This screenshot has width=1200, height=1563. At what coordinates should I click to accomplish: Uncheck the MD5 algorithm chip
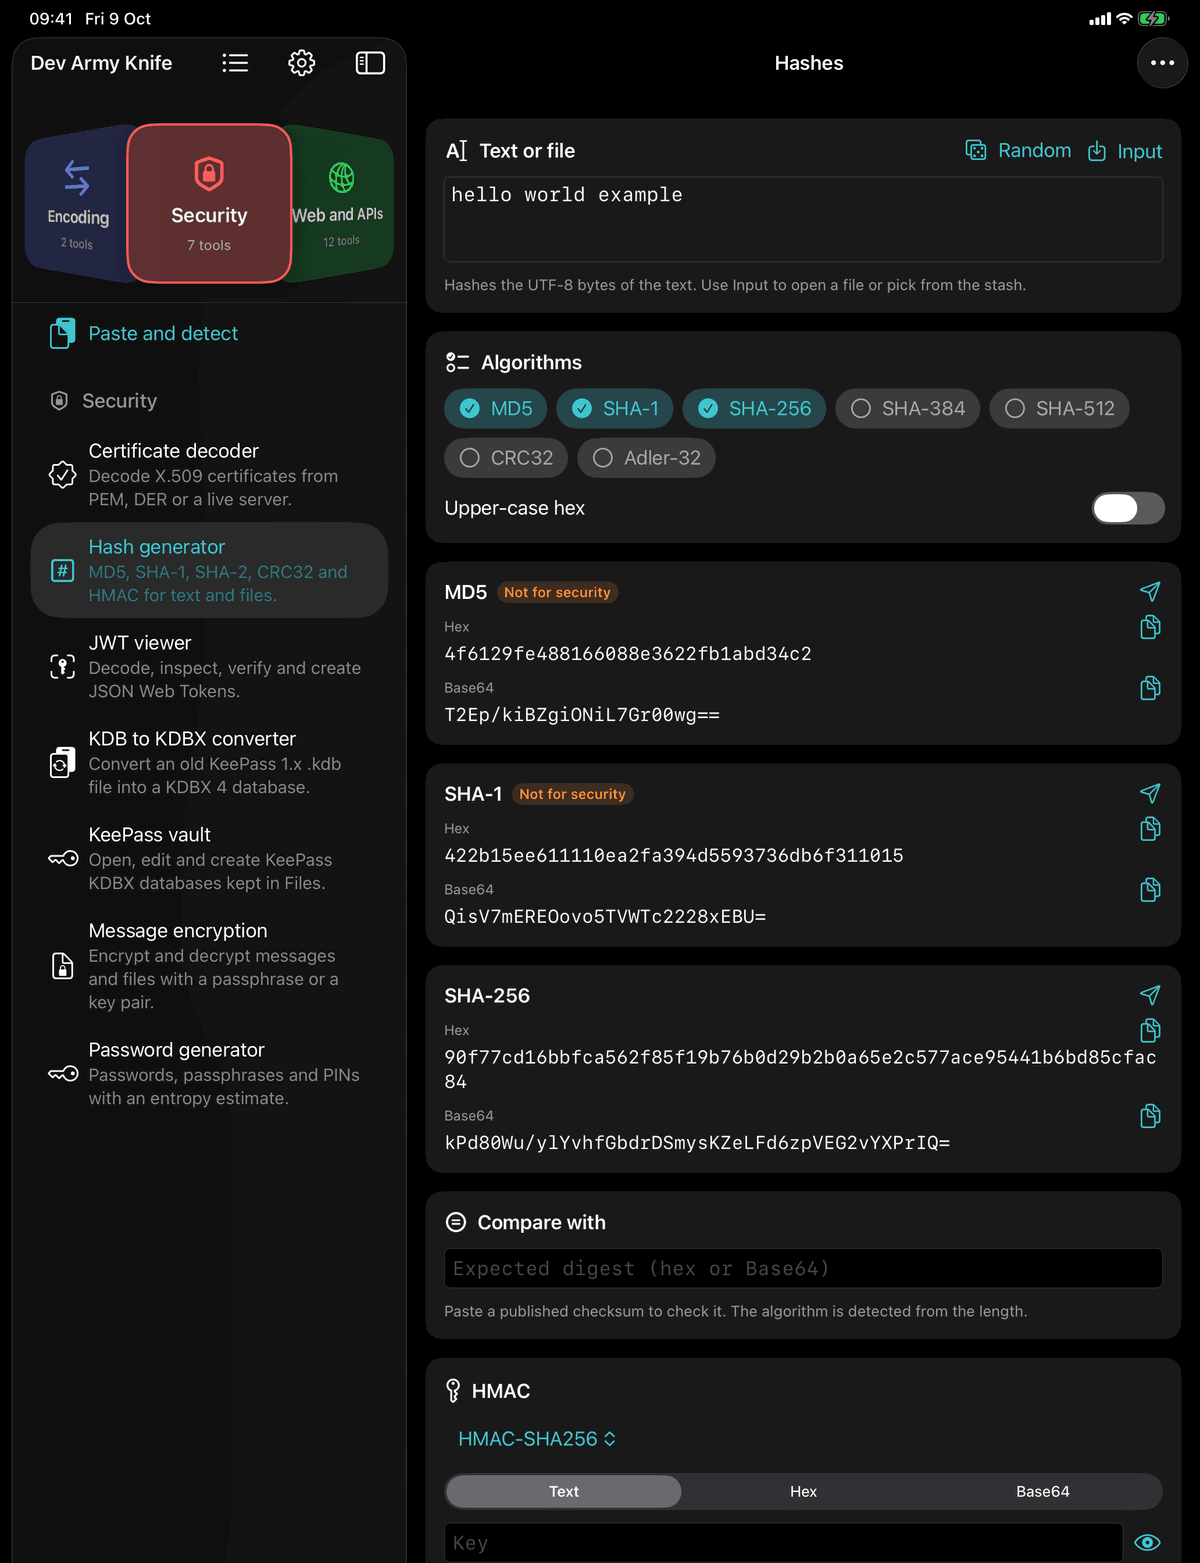(495, 408)
